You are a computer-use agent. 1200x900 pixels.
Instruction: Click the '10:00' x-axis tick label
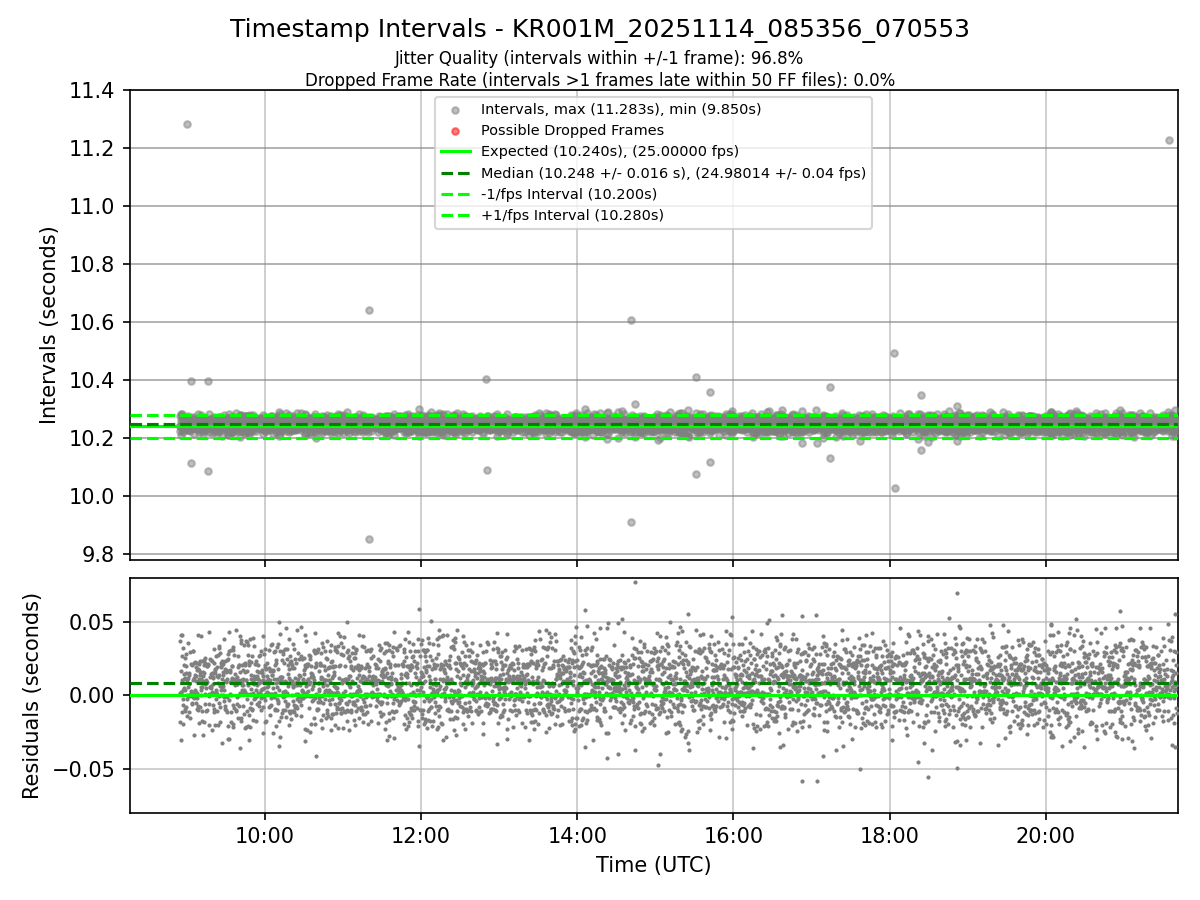tap(265, 835)
